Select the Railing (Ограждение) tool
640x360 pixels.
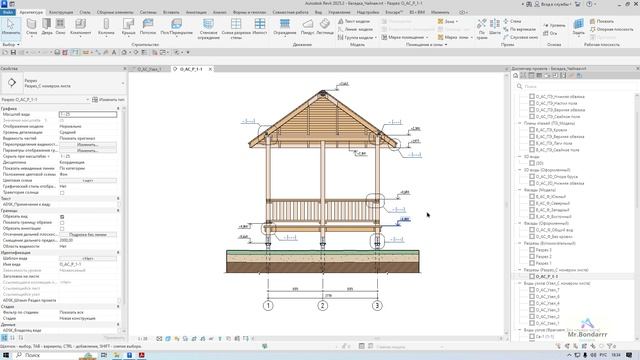285,27
